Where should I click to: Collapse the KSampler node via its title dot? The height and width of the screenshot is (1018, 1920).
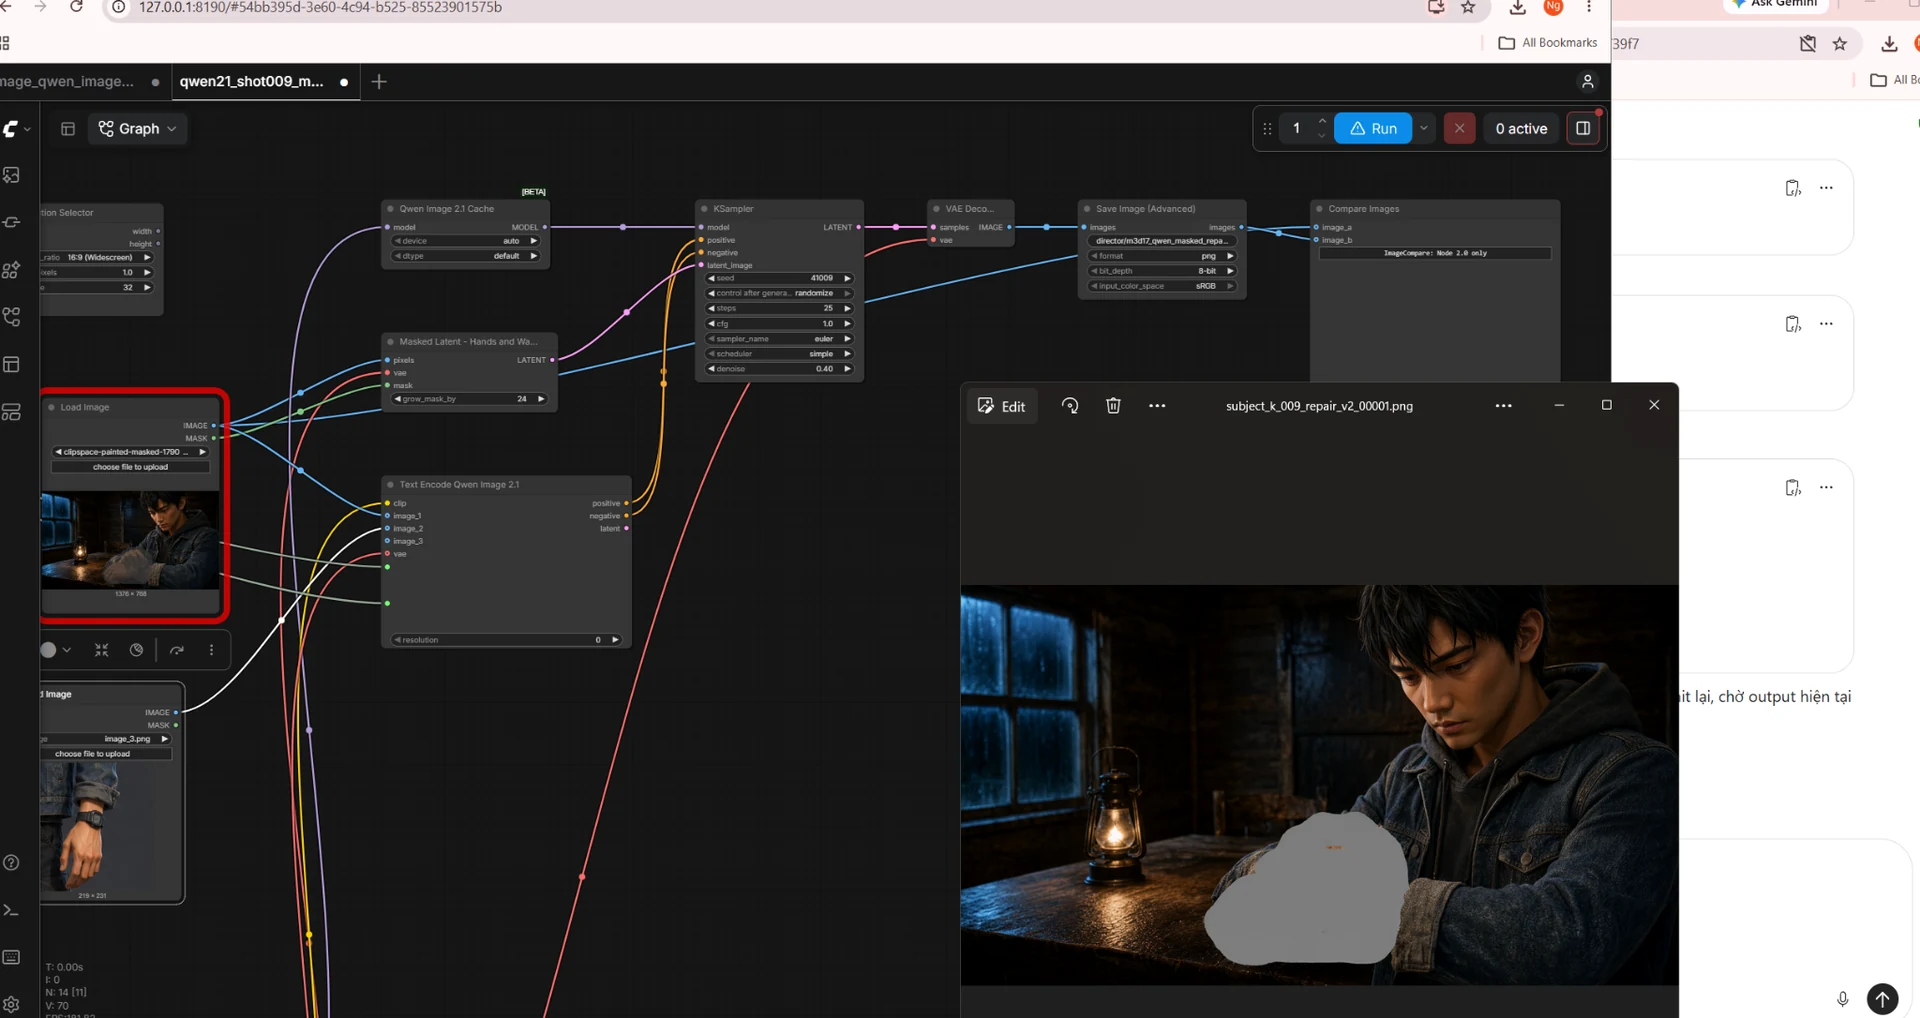(704, 209)
